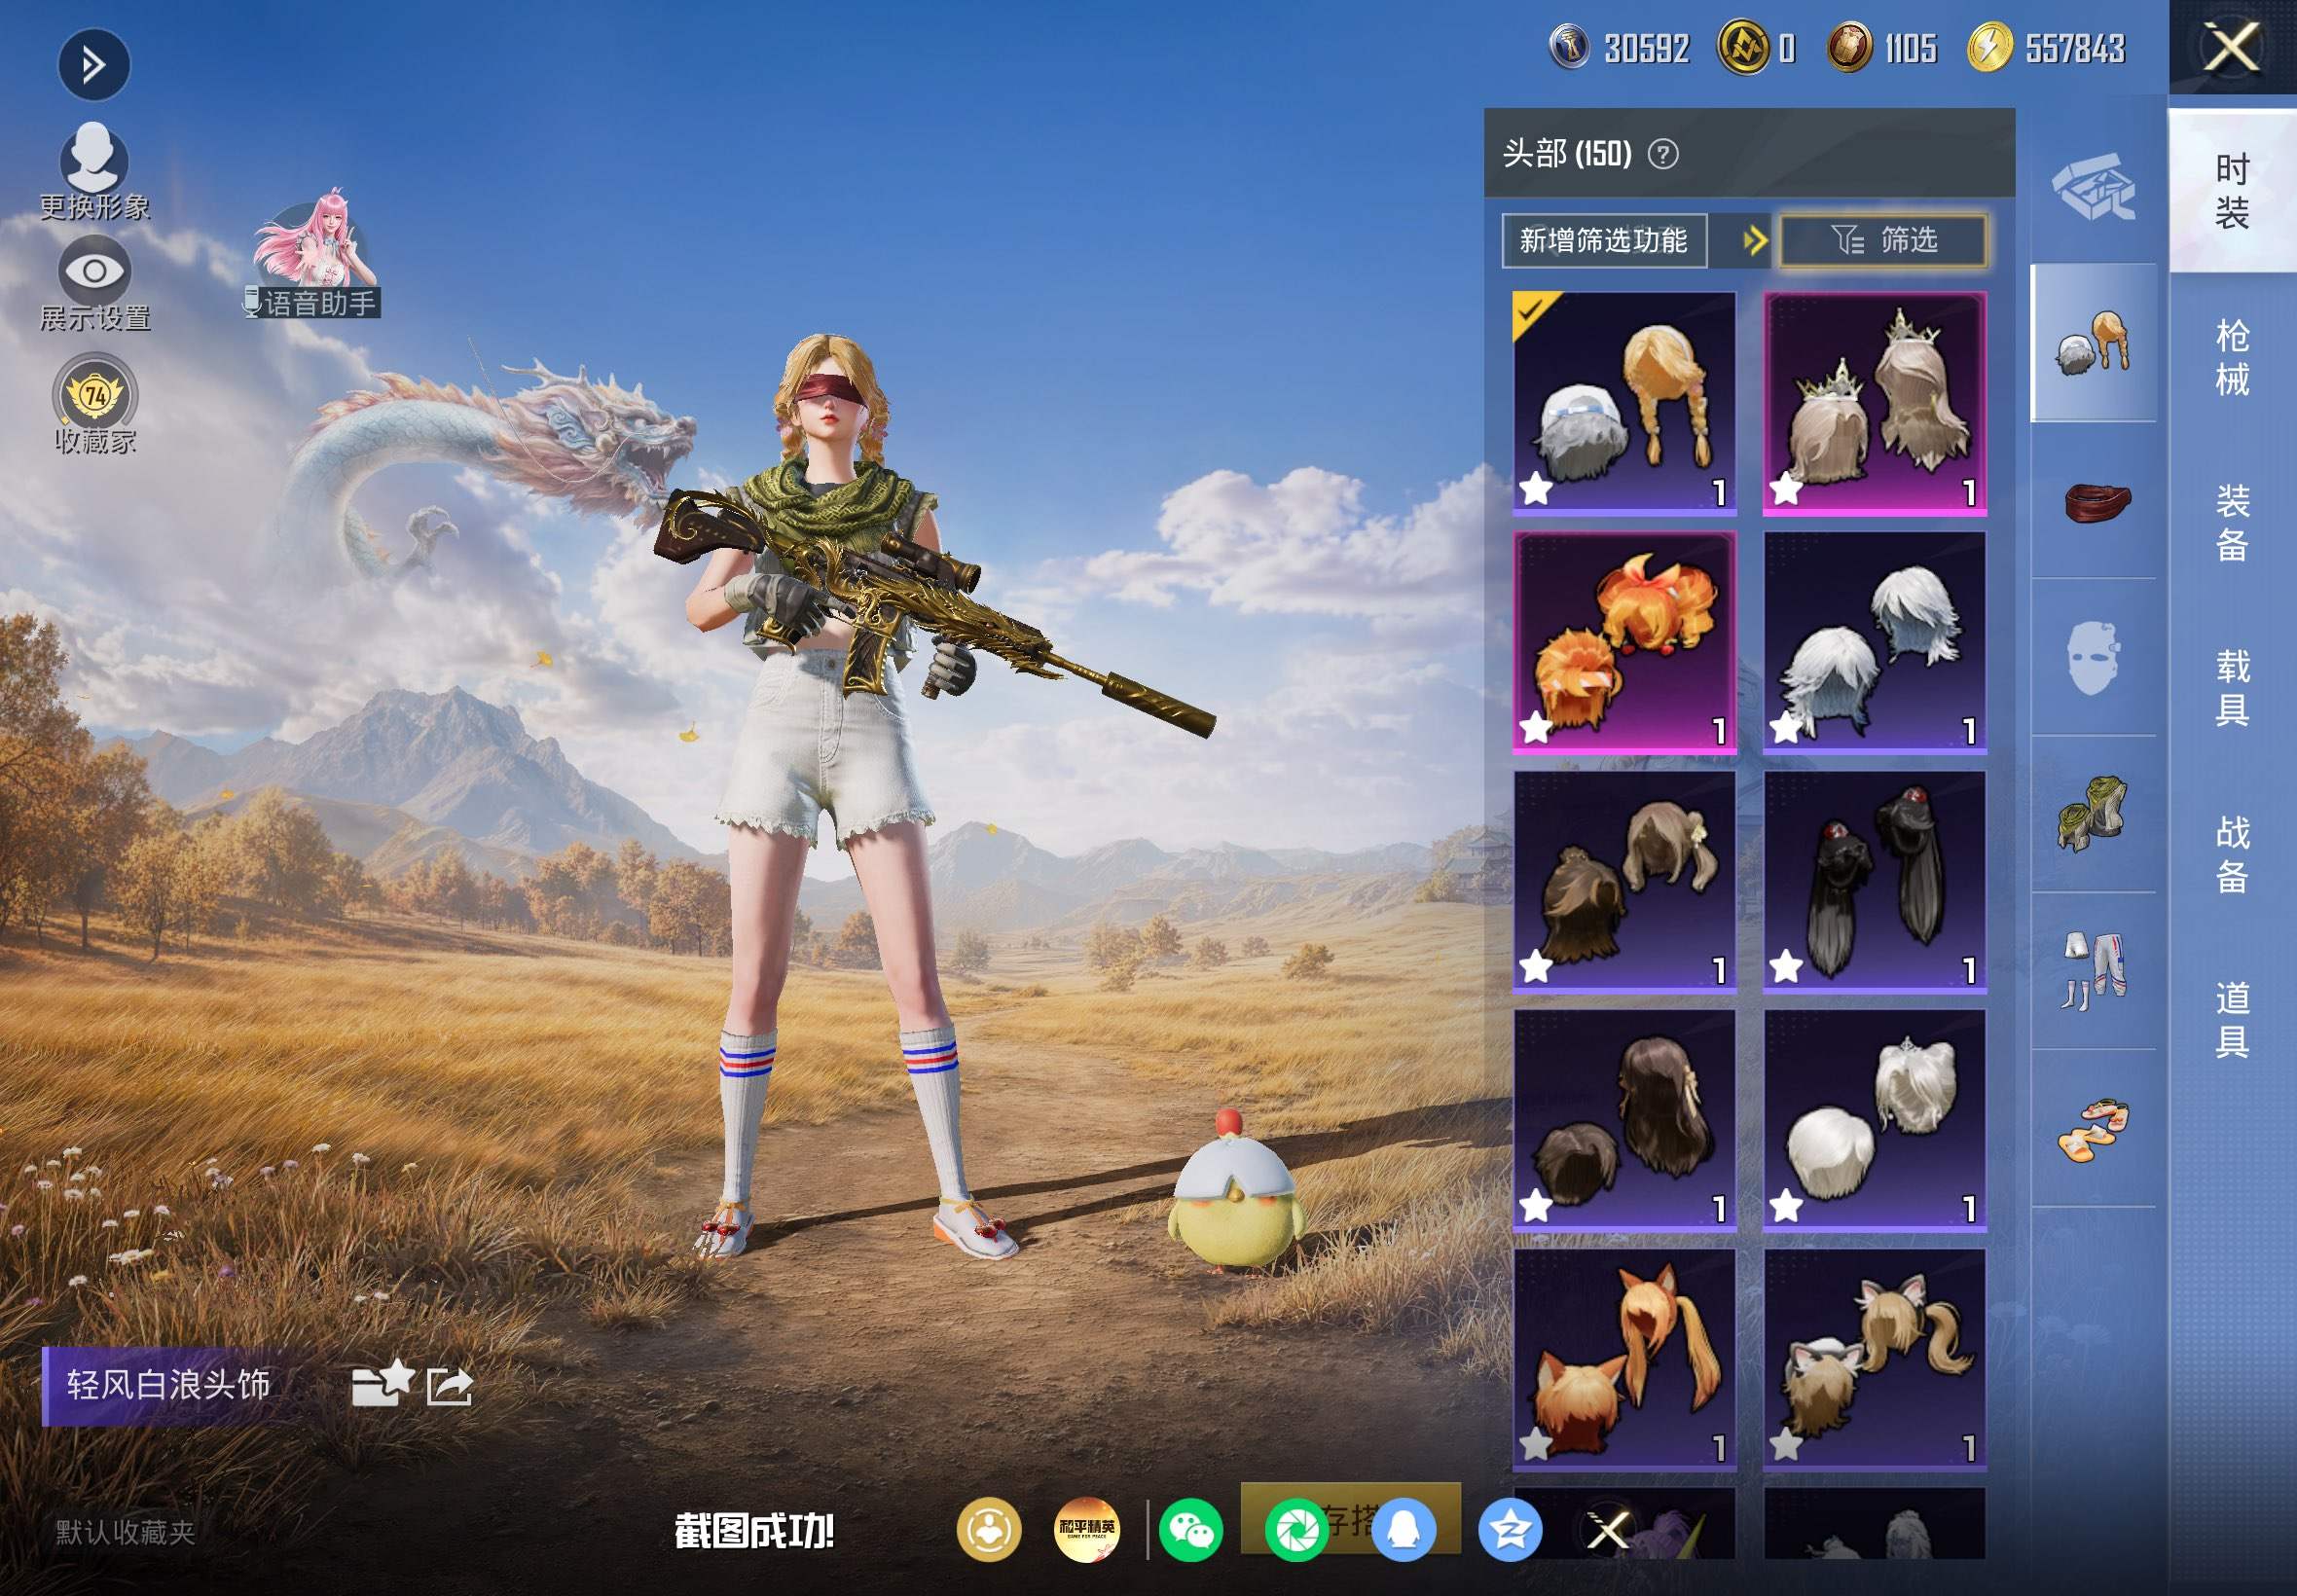Toggle favorite star on blonde braids hairstyle
Image resolution: width=2297 pixels, height=1596 pixels.
[1536, 489]
